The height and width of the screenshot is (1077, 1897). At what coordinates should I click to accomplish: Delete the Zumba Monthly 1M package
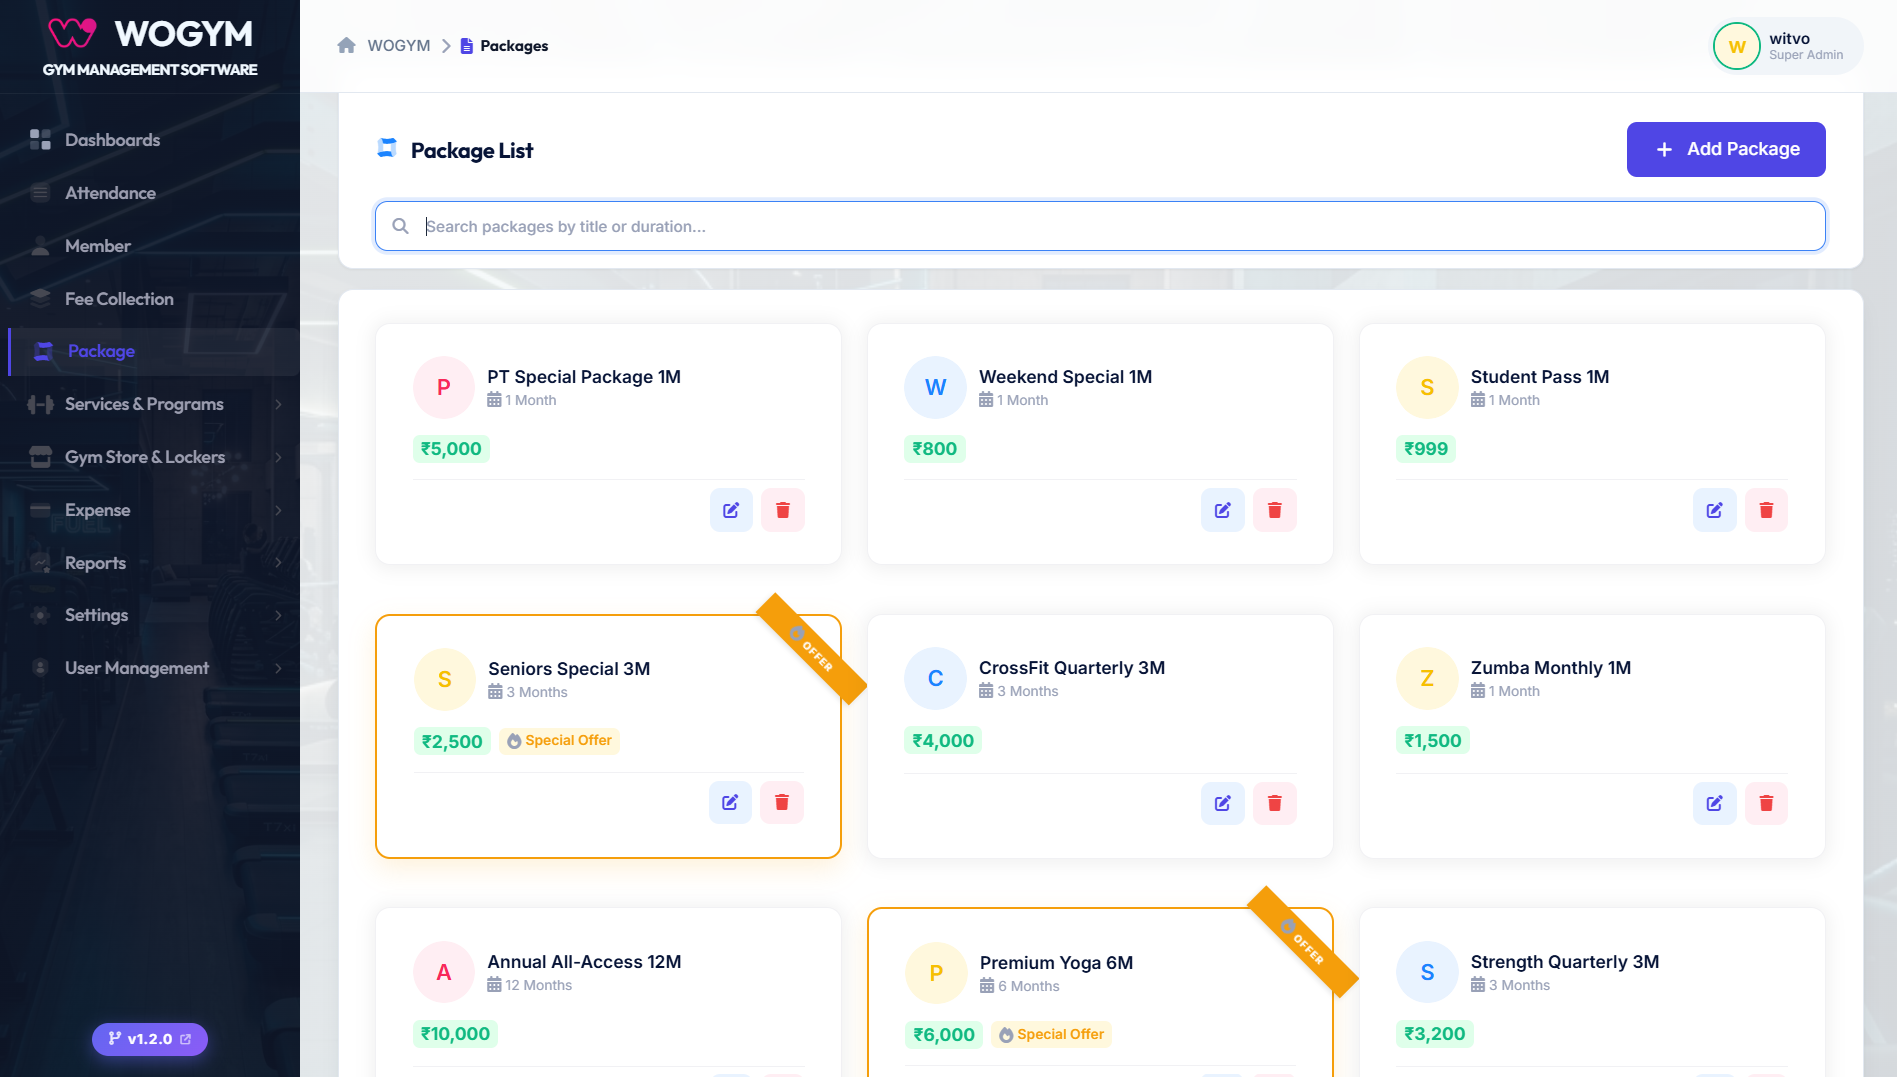pos(1767,803)
